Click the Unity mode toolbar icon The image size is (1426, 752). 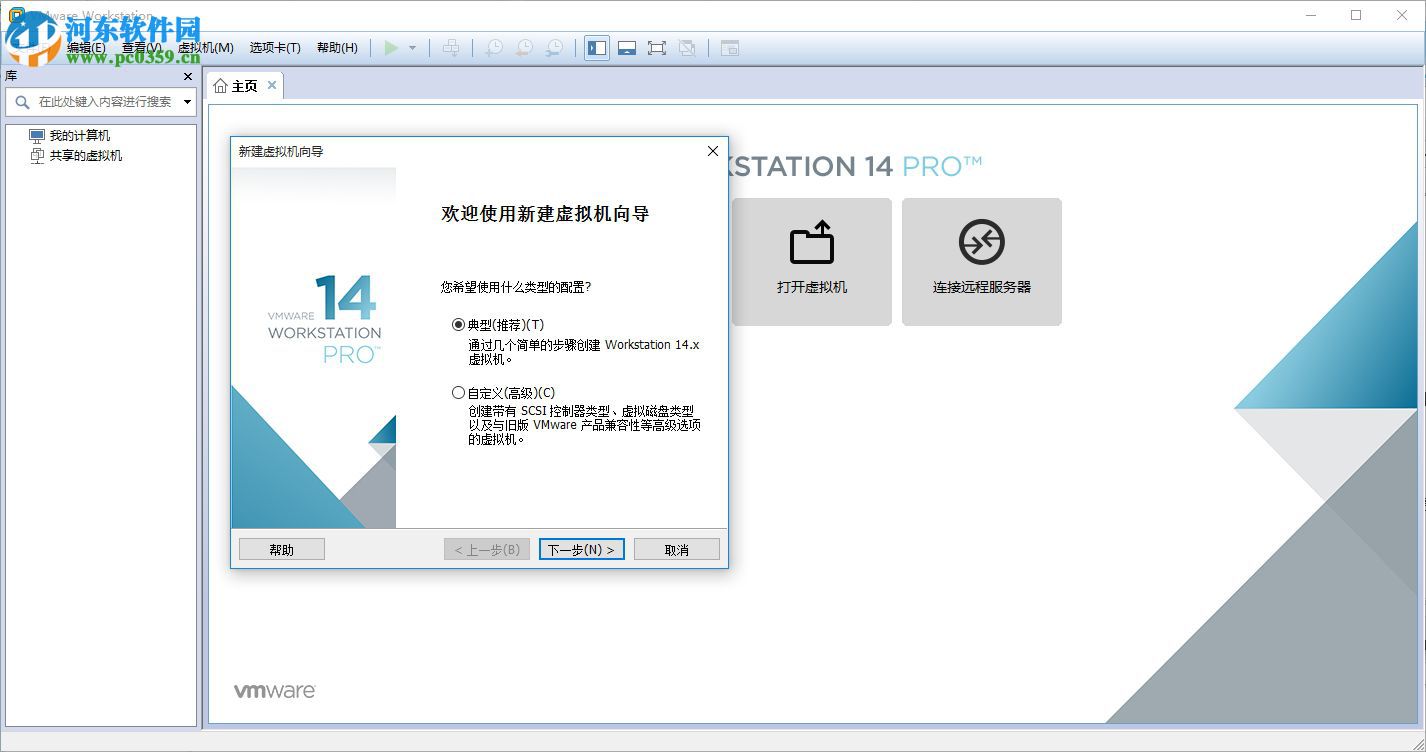point(686,47)
